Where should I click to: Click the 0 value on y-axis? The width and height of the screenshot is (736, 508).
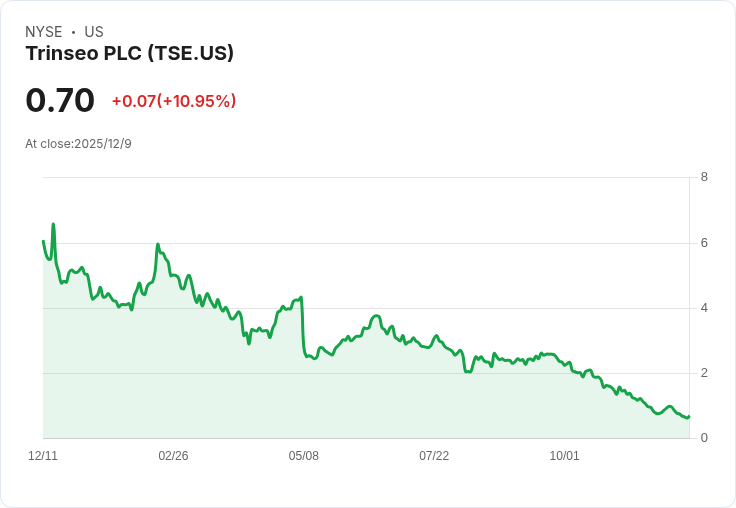[x=704, y=438]
